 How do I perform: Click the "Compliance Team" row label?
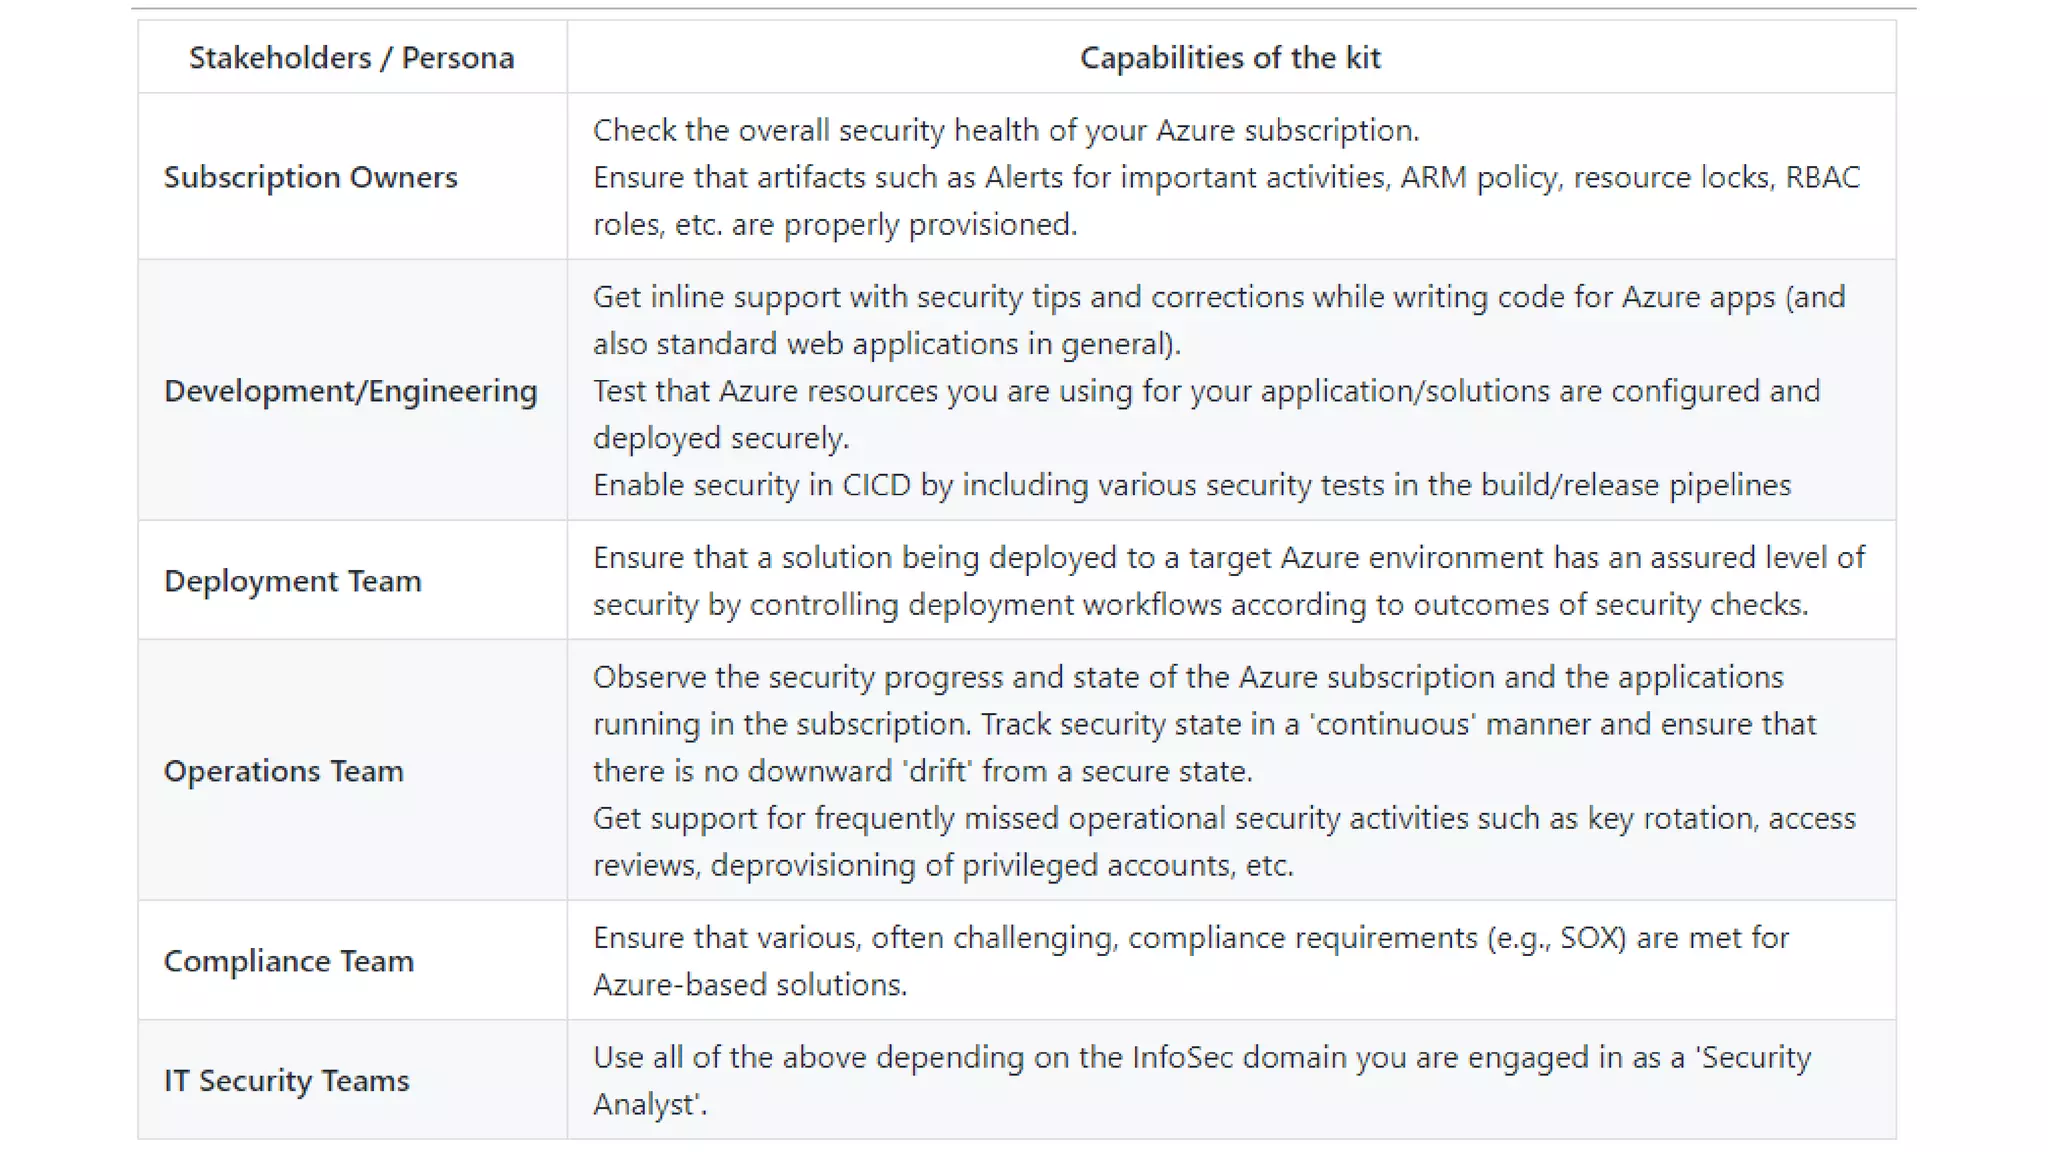coord(288,961)
